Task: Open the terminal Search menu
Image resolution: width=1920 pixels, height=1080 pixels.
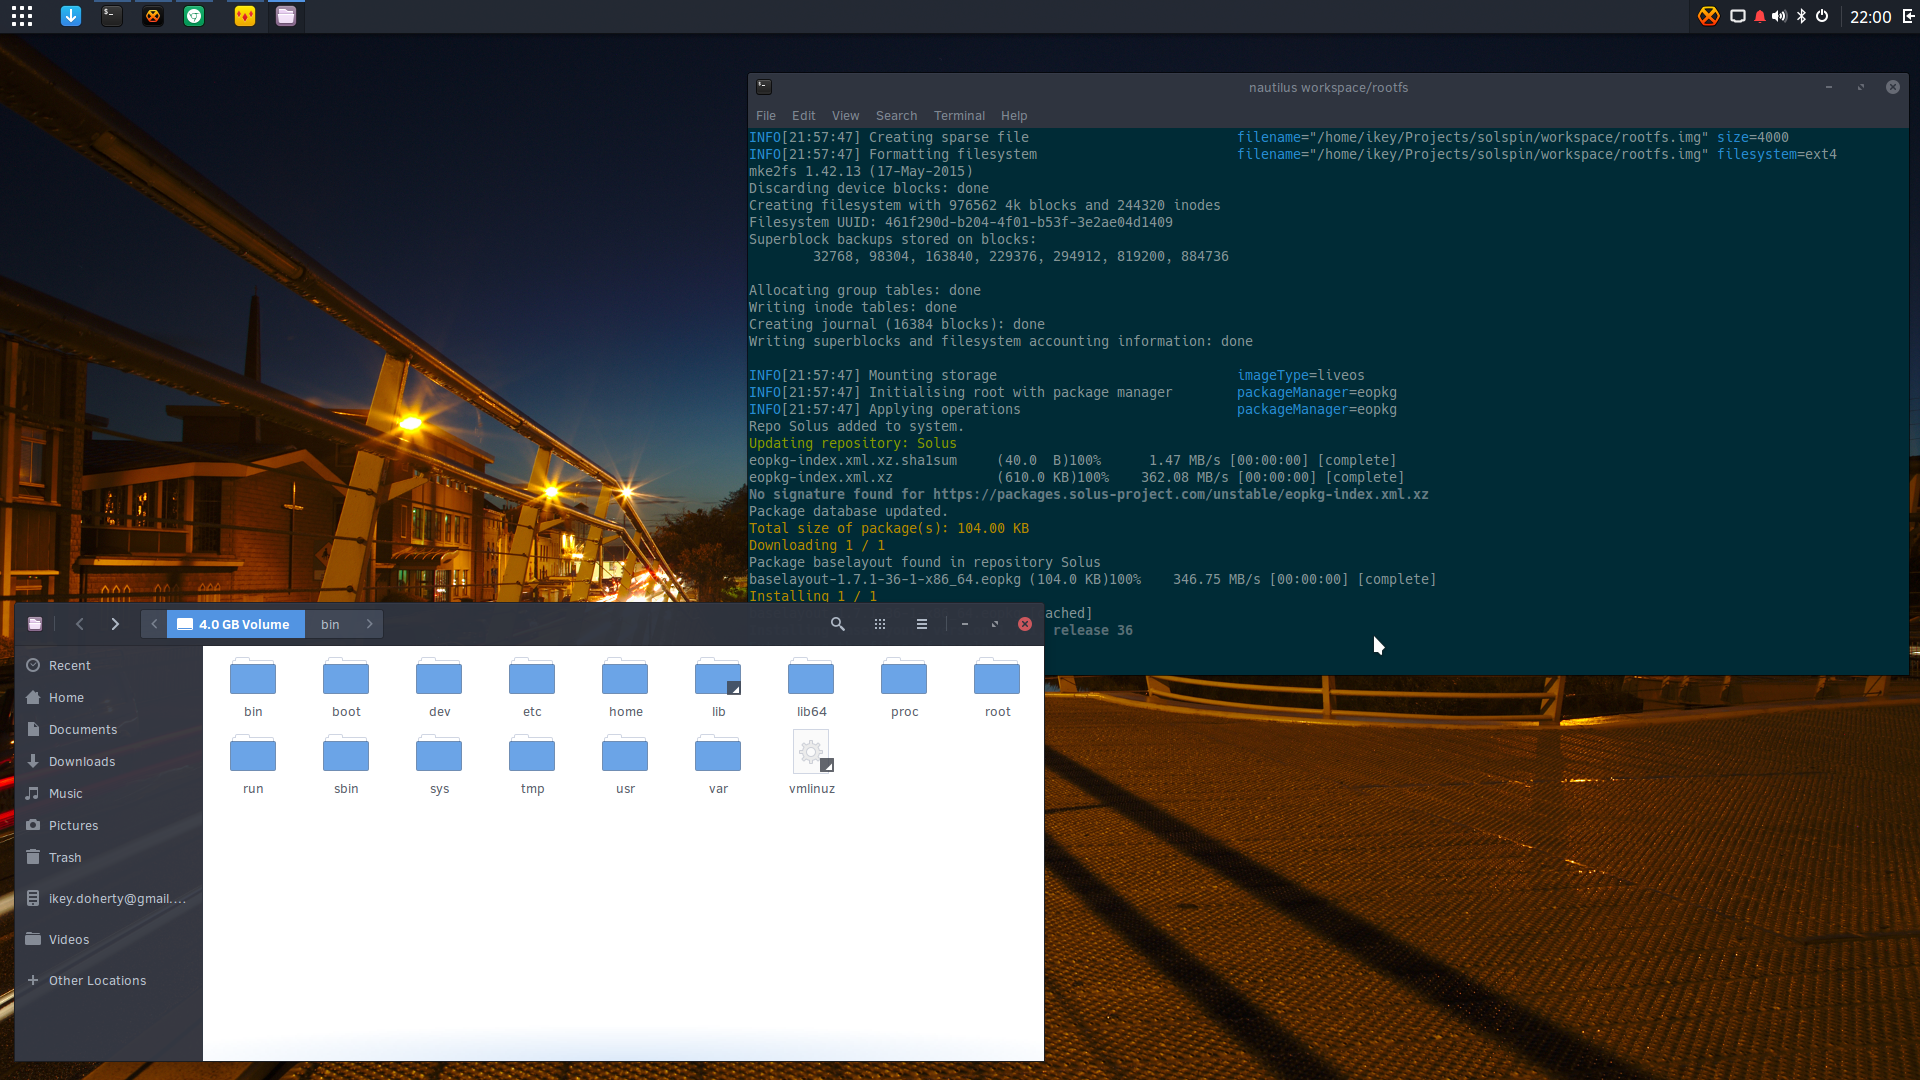Action: pos(897,116)
